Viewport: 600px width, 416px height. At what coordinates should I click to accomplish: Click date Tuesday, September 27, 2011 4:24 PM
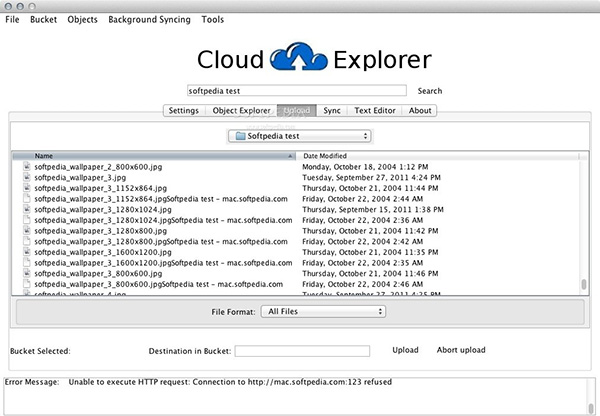pyautogui.click(x=371, y=178)
